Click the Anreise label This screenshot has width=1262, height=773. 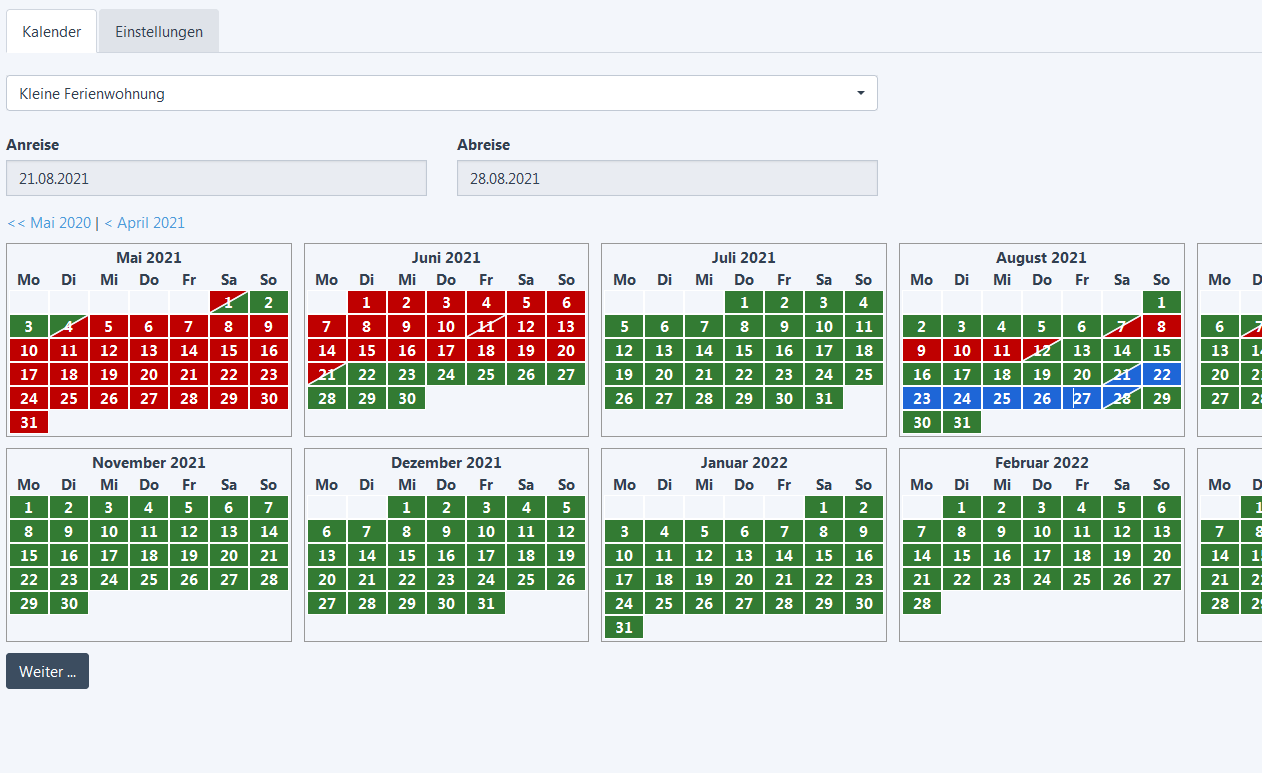click(33, 145)
